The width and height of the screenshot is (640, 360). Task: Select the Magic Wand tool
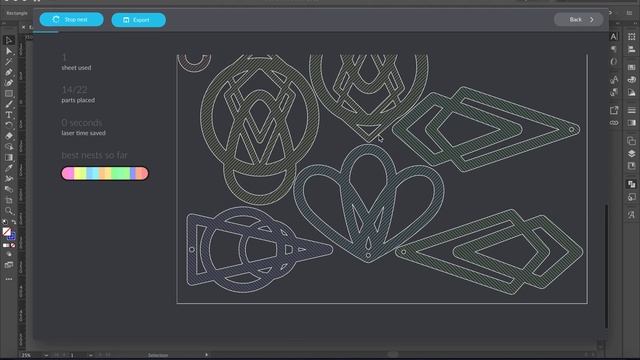9,62
